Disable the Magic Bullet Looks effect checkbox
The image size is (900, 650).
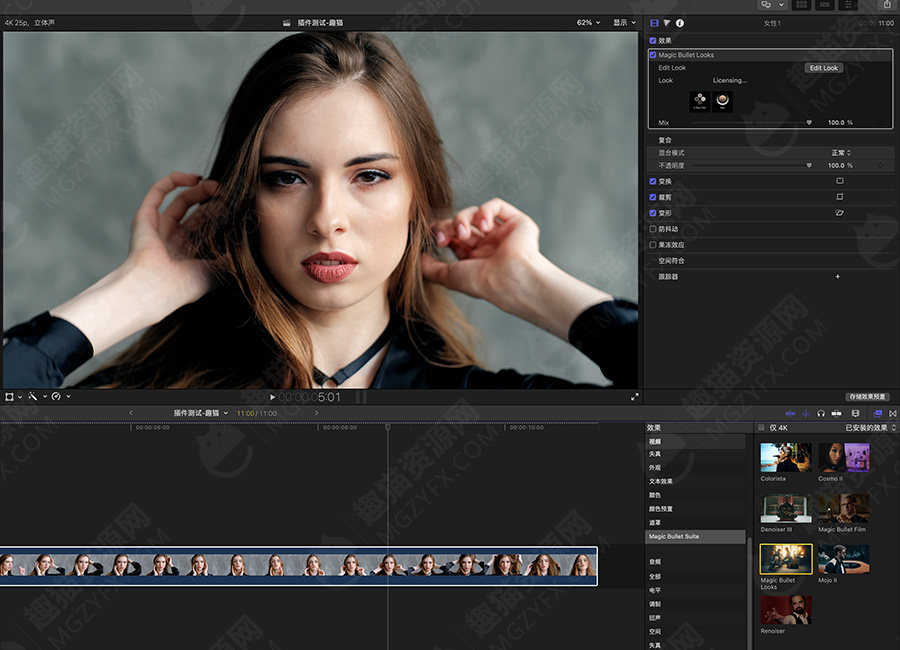[653, 55]
